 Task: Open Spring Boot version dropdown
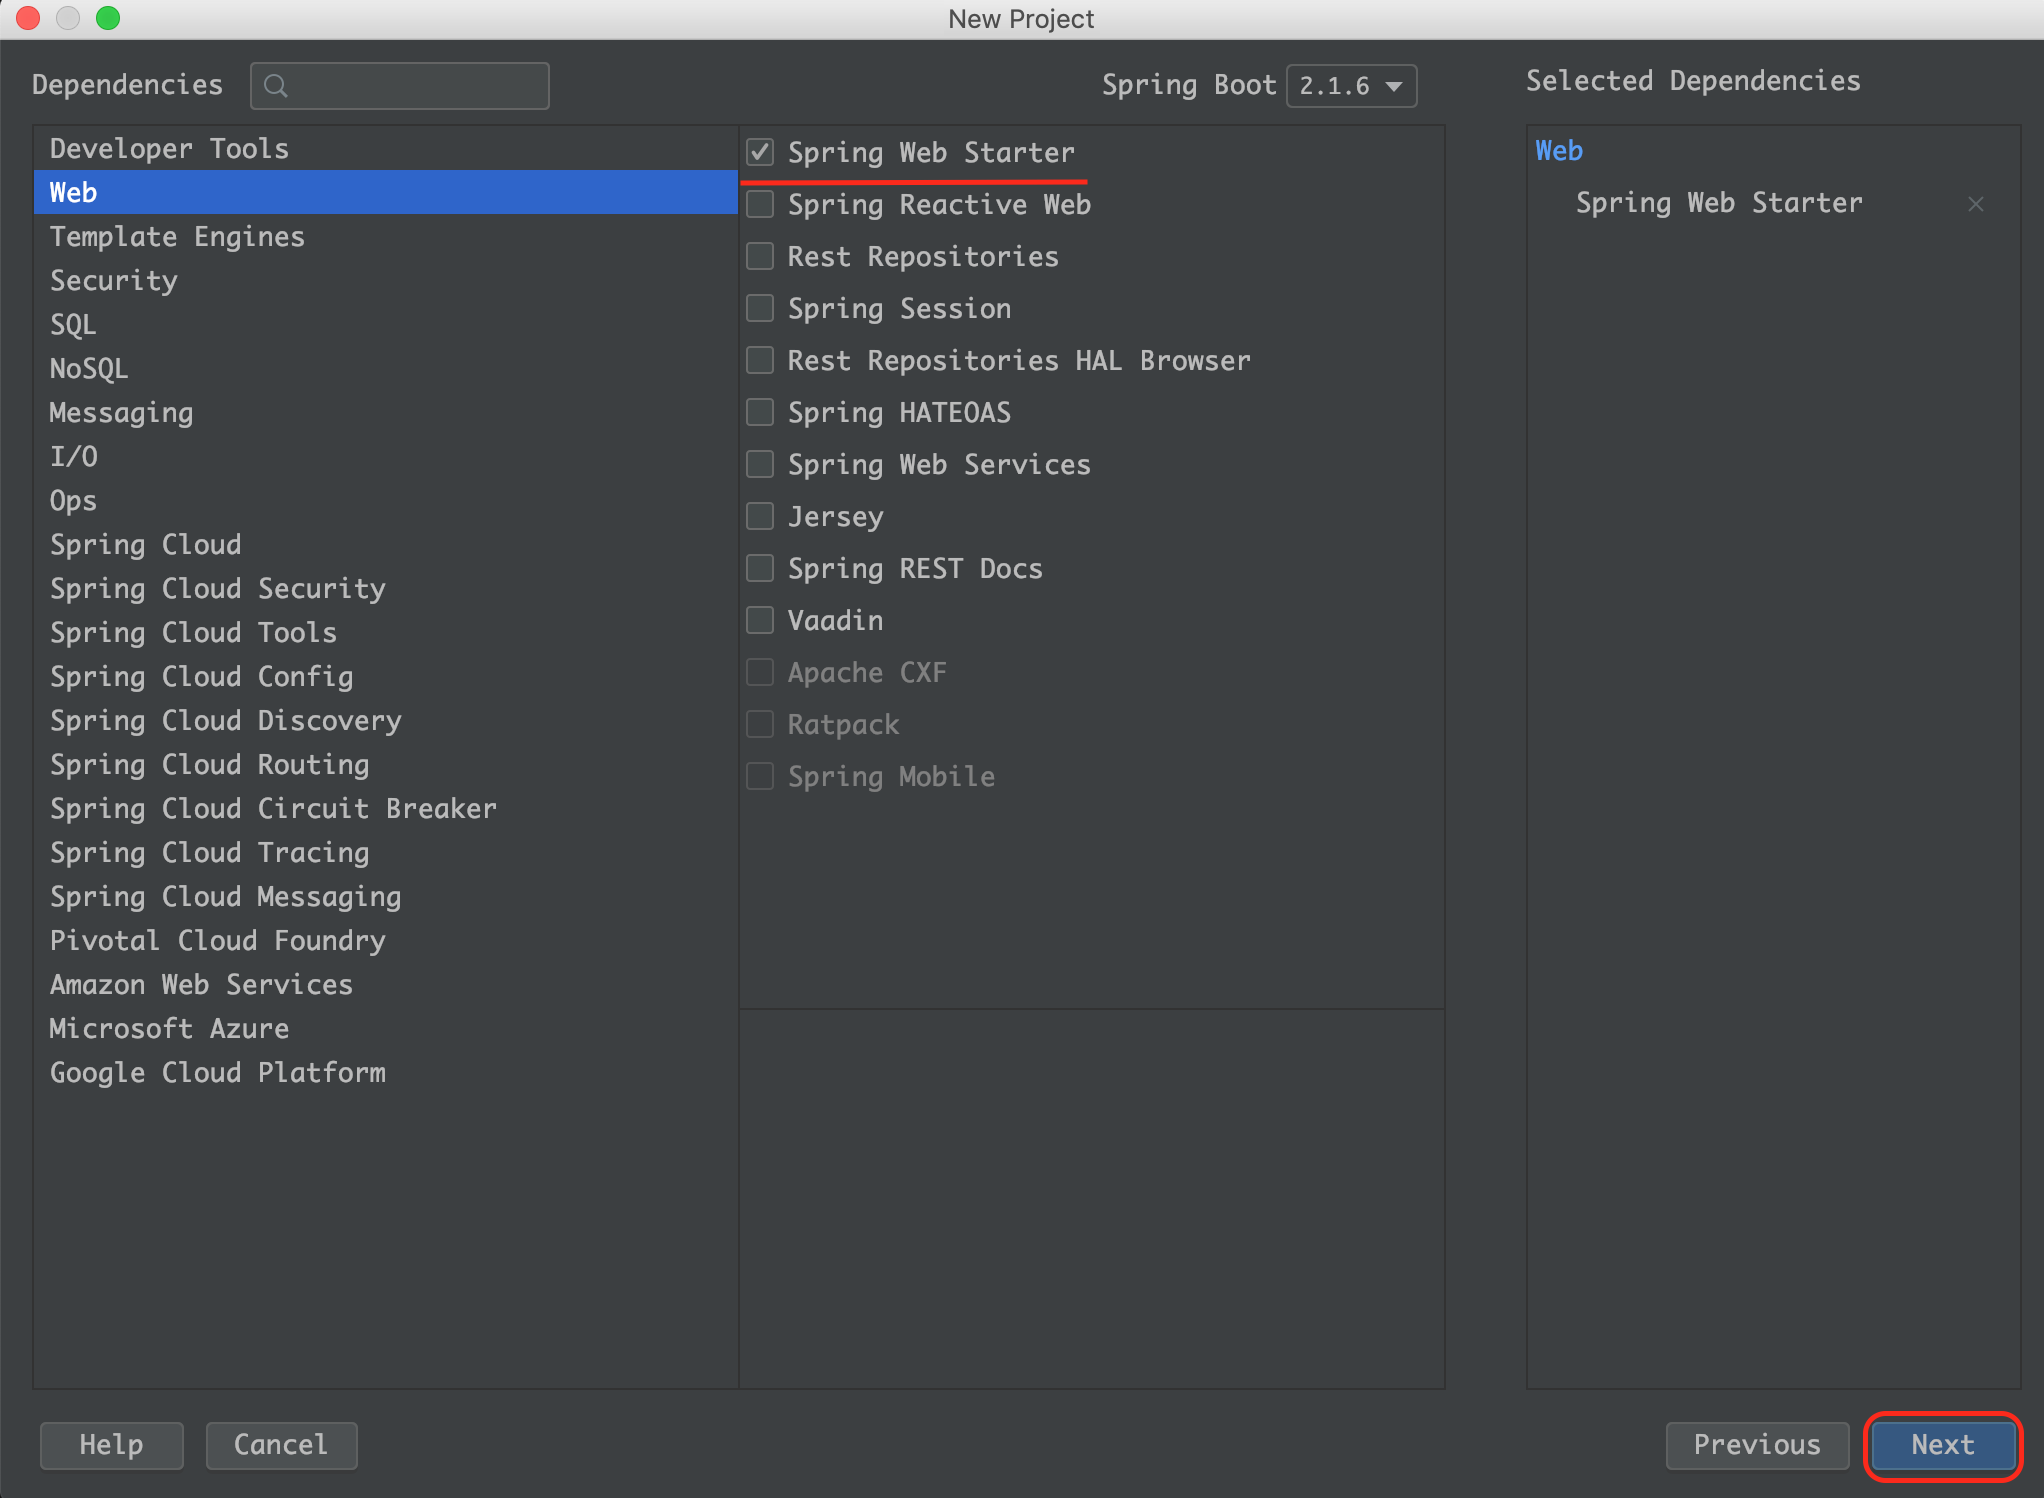tap(1347, 84)
